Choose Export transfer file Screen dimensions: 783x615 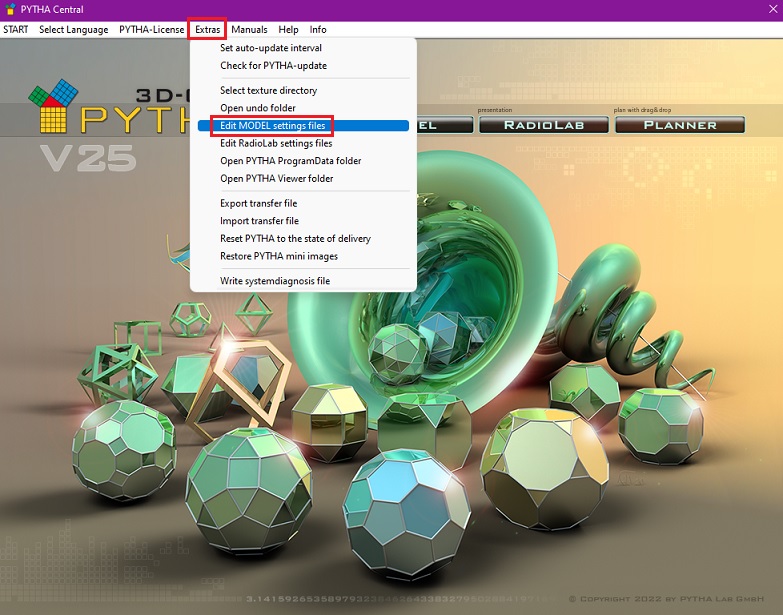[303, 203]
